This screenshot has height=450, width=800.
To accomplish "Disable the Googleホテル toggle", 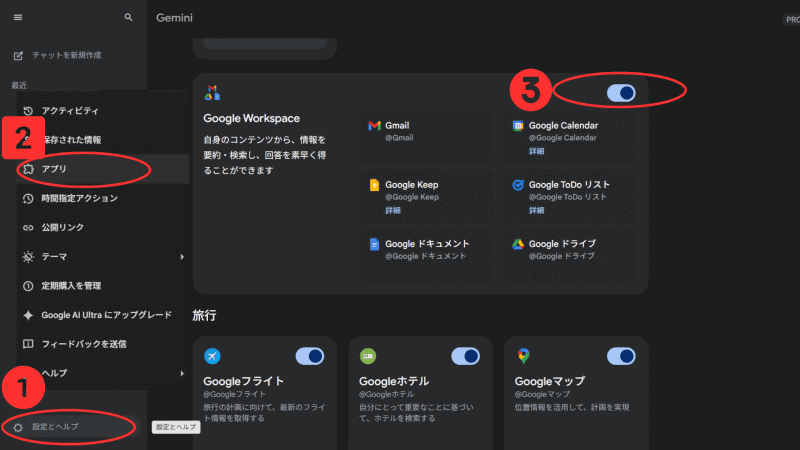I will coord(465,356).
